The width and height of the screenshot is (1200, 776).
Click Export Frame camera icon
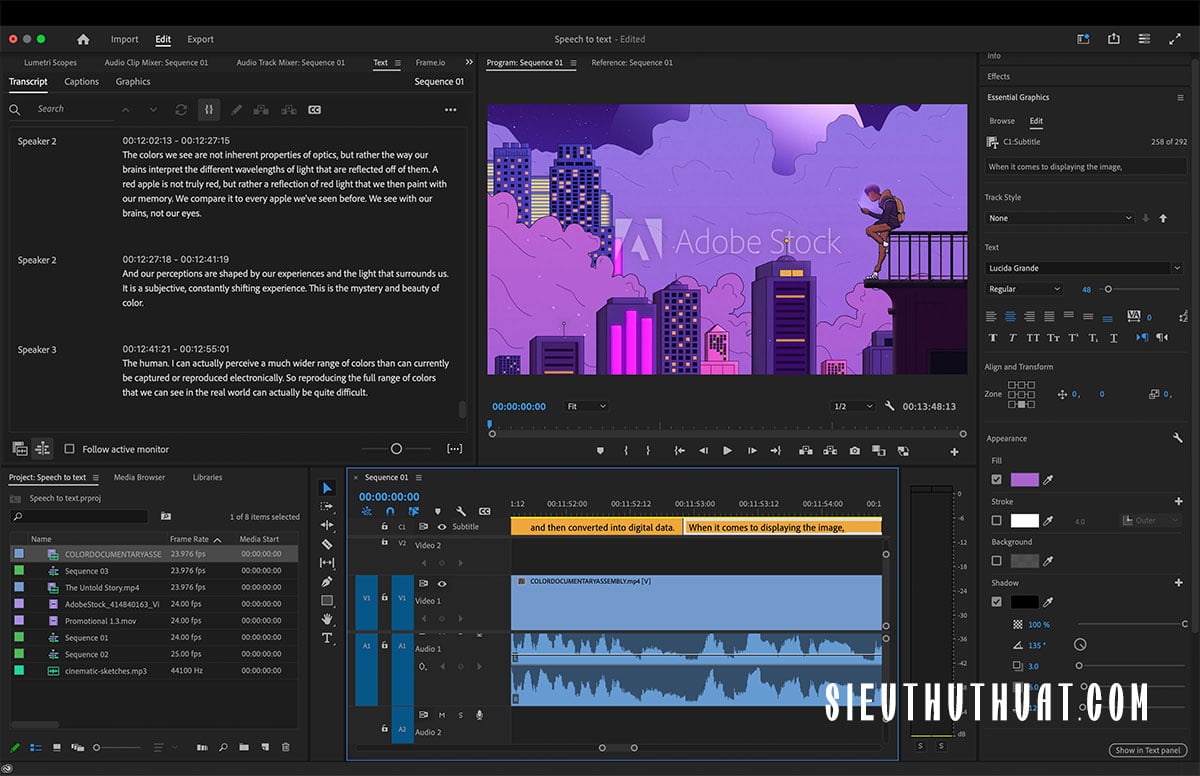855,451
